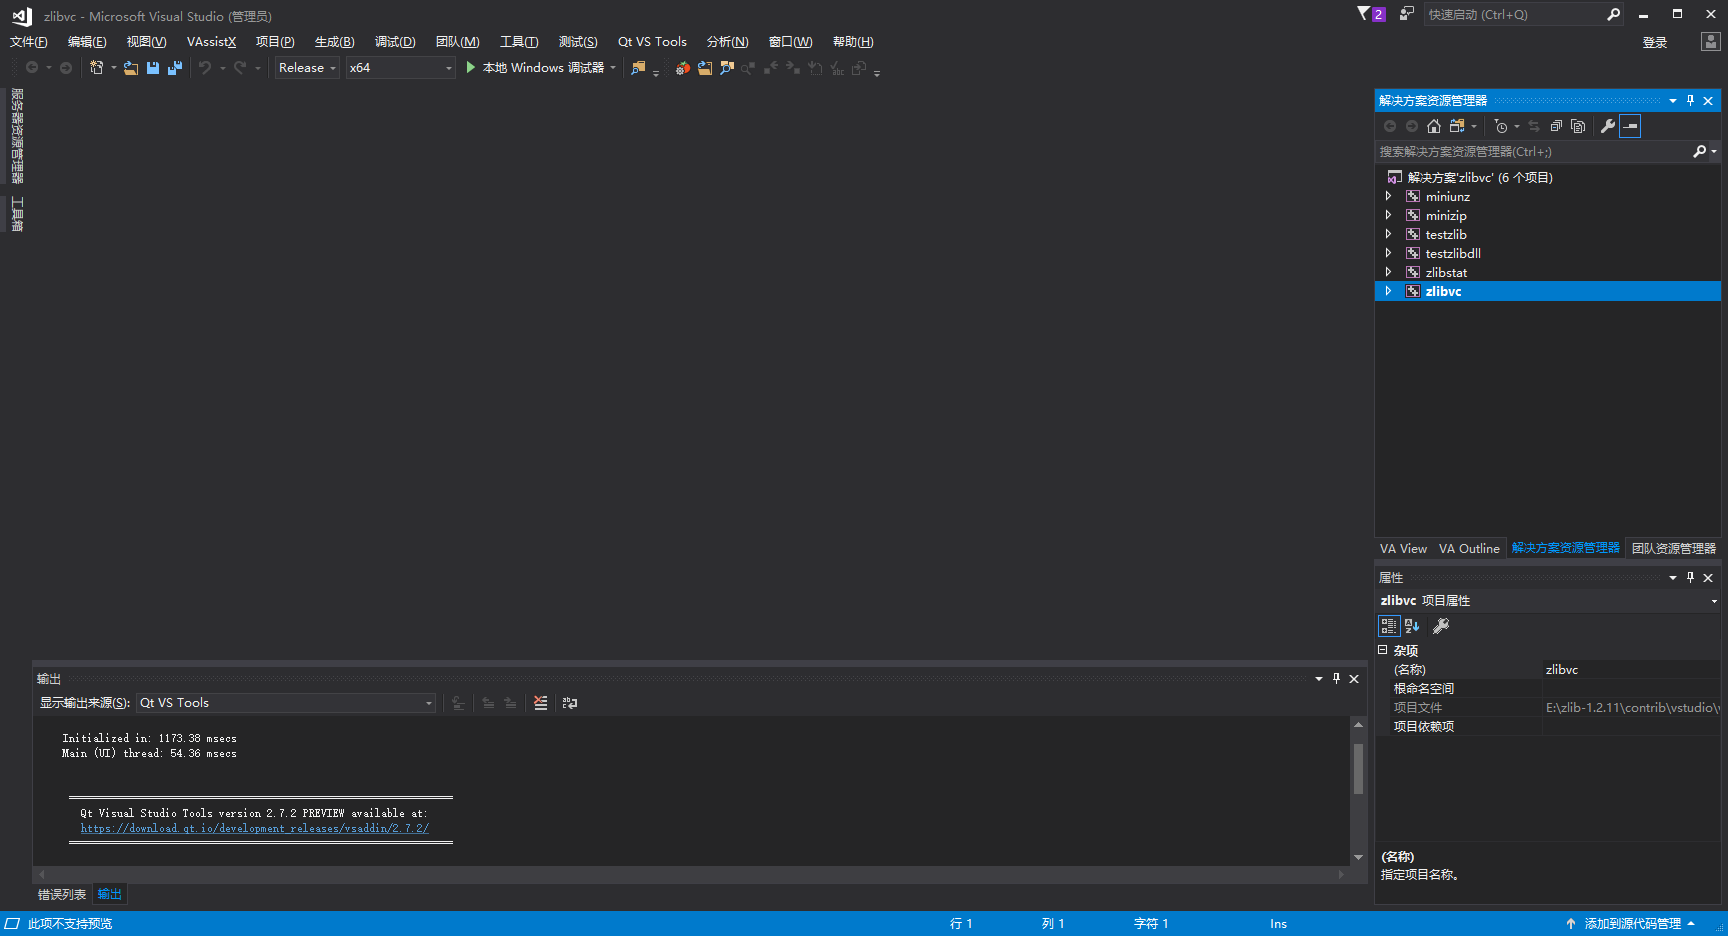Open Properties wrench in Solution Explorer toolbar

[1608, 126]
